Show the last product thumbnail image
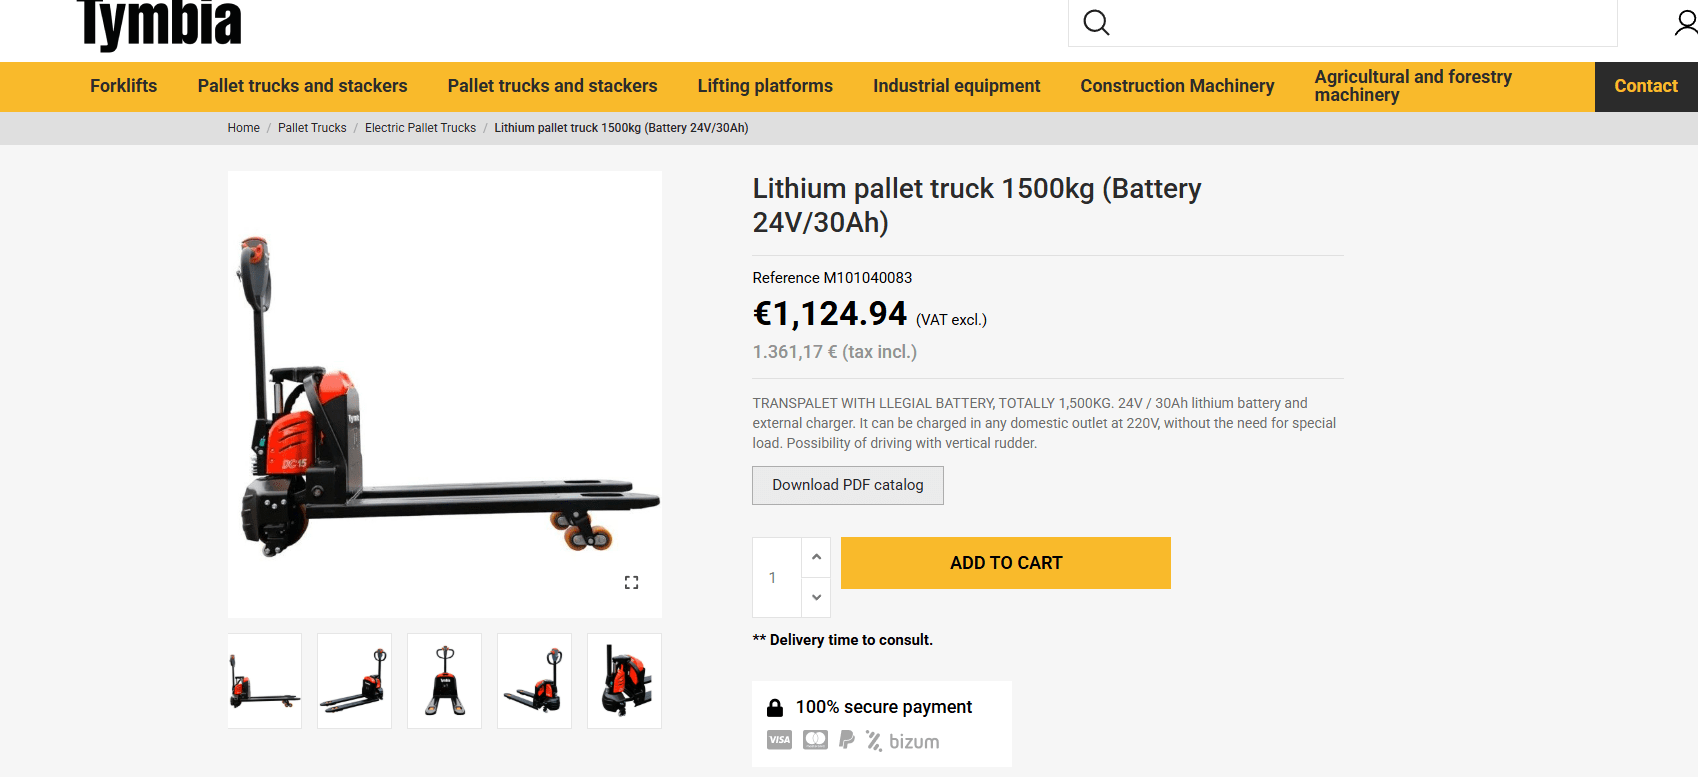Screen dimensions: 1698x777 (x=624, y=681)
